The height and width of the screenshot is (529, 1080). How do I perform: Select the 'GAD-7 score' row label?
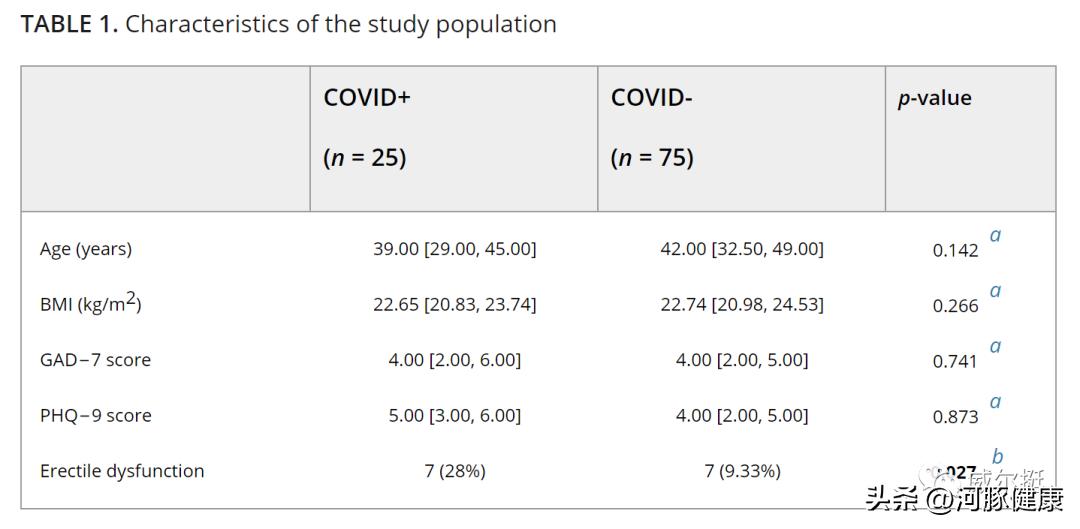pos(95,360)
